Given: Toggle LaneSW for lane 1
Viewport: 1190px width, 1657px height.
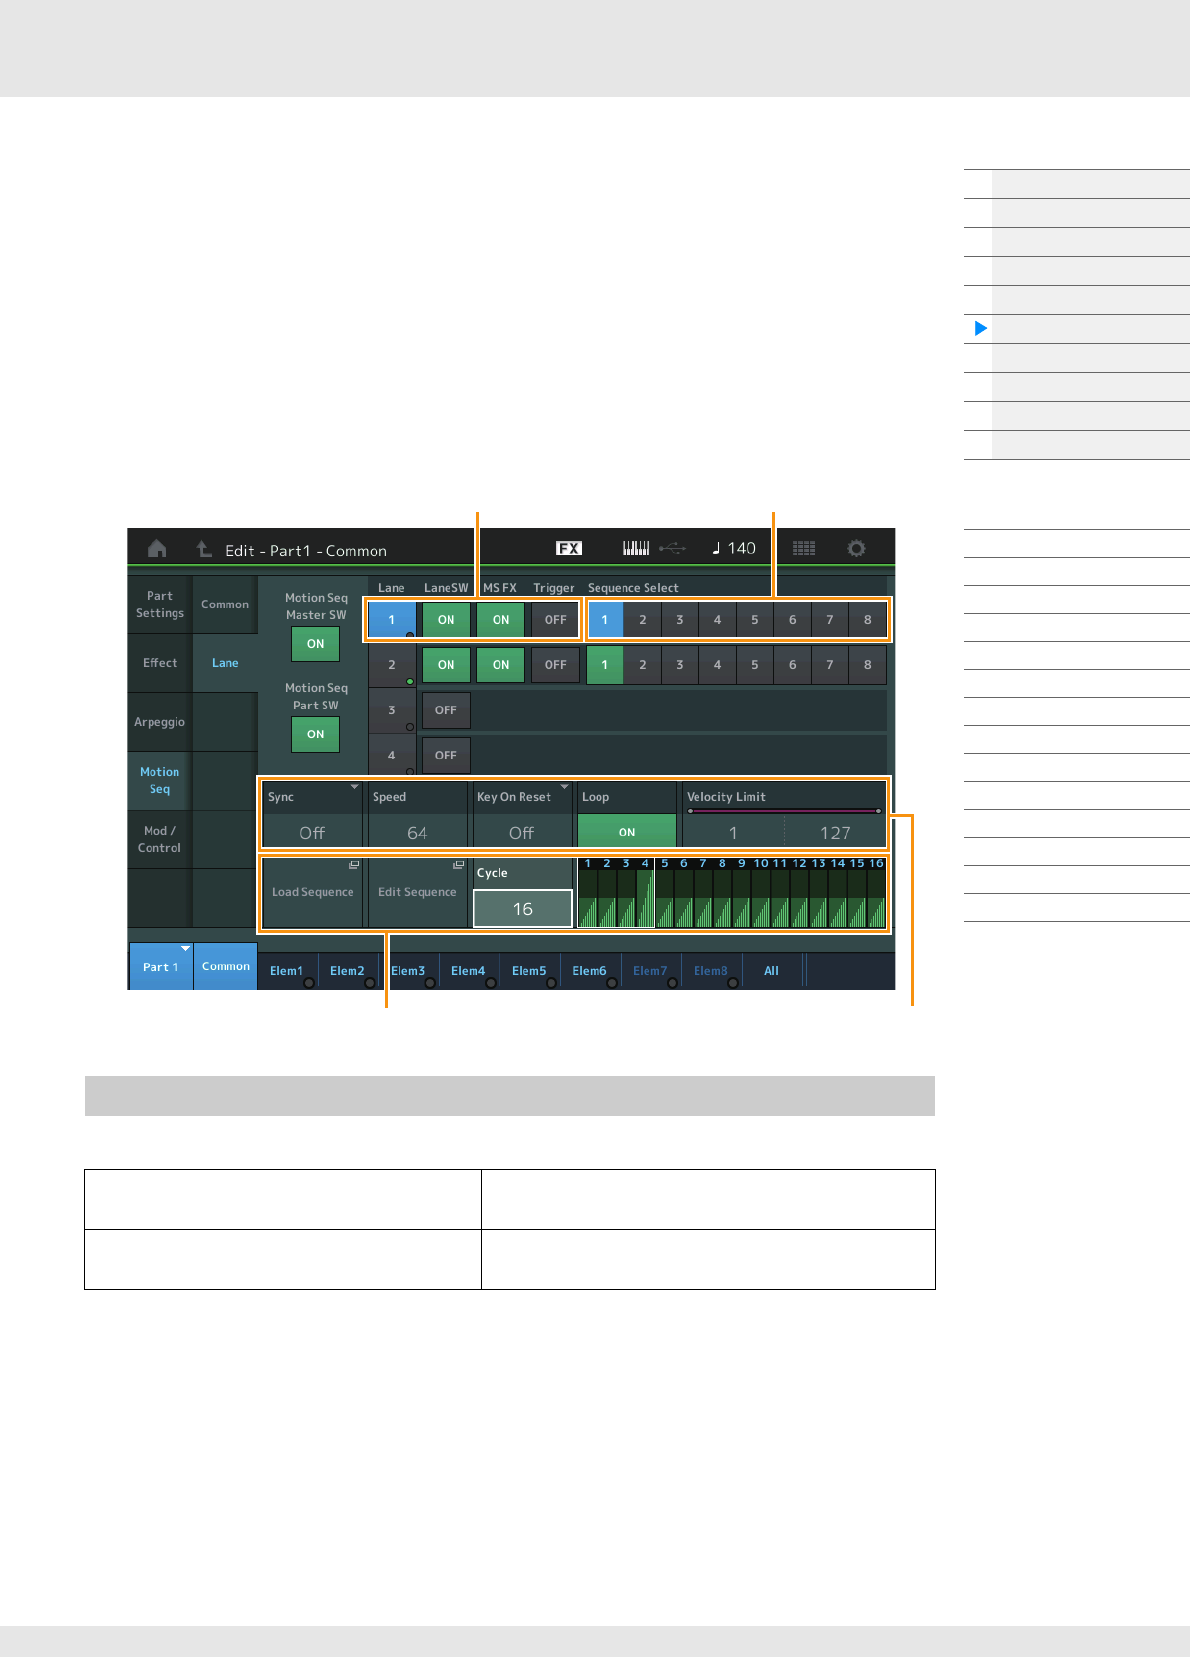Looking at the screenshot, I should 446,620.
